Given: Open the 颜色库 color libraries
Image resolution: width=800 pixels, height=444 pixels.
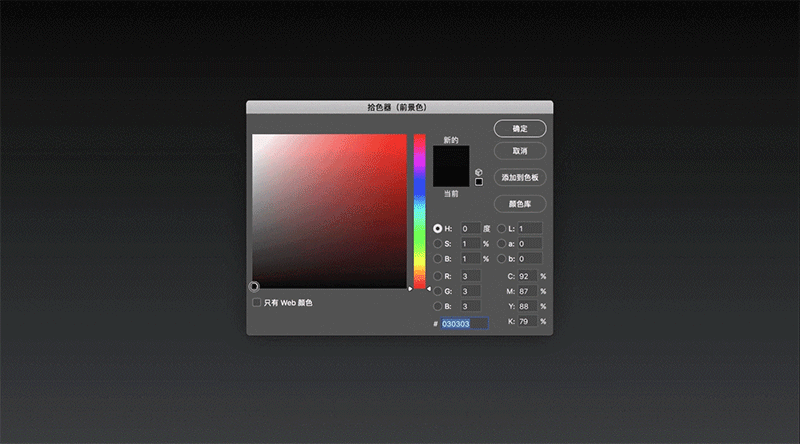Looking at the screenshot, I should [x=520, y=204].
